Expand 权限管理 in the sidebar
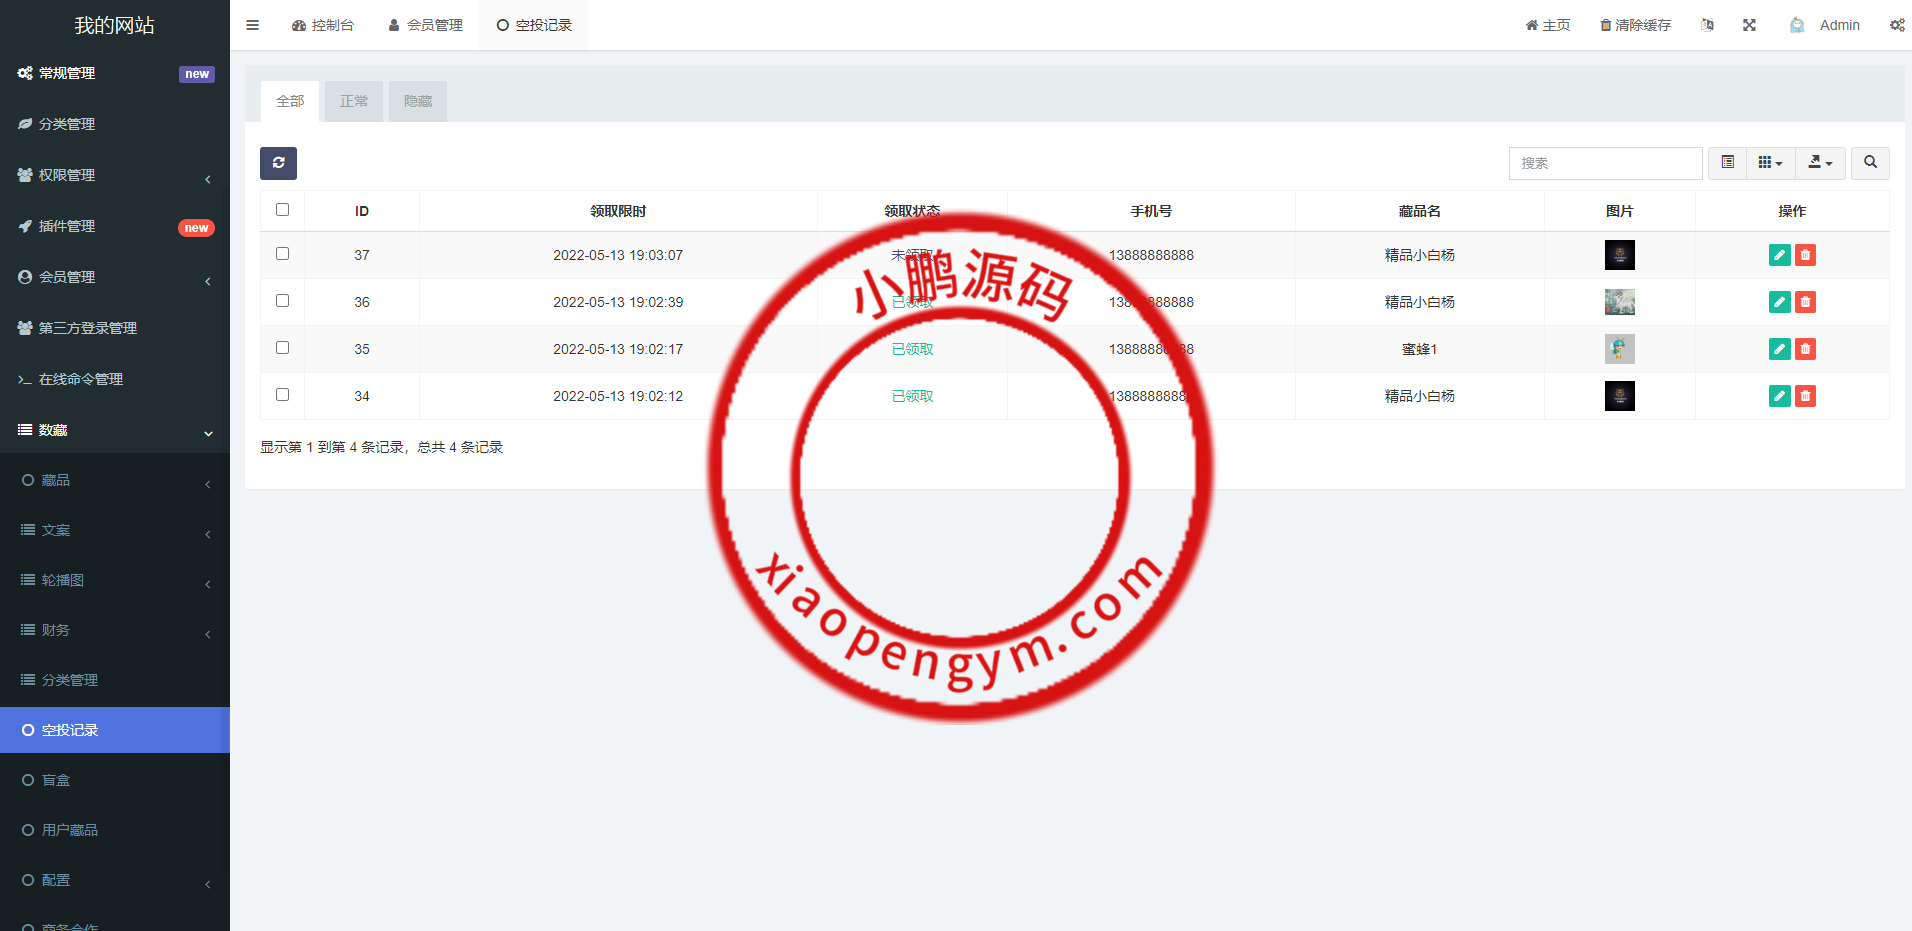The image size is (1912, 931). 115,175
